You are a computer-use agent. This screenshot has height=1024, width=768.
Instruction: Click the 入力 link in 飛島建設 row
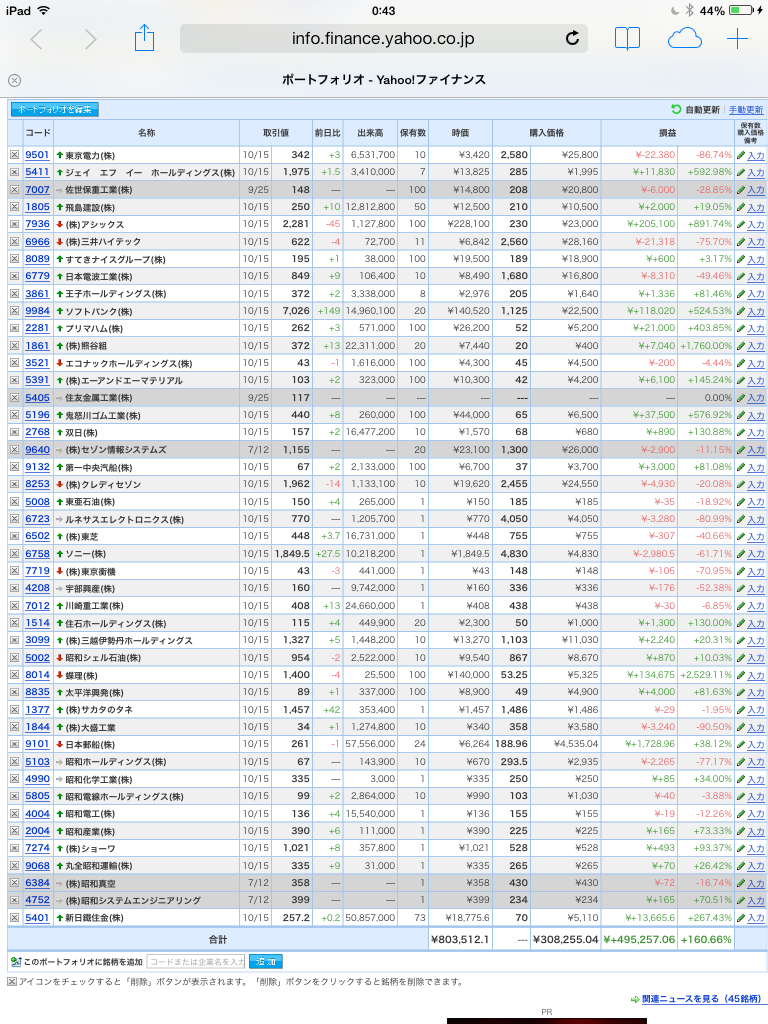[756, 208]
